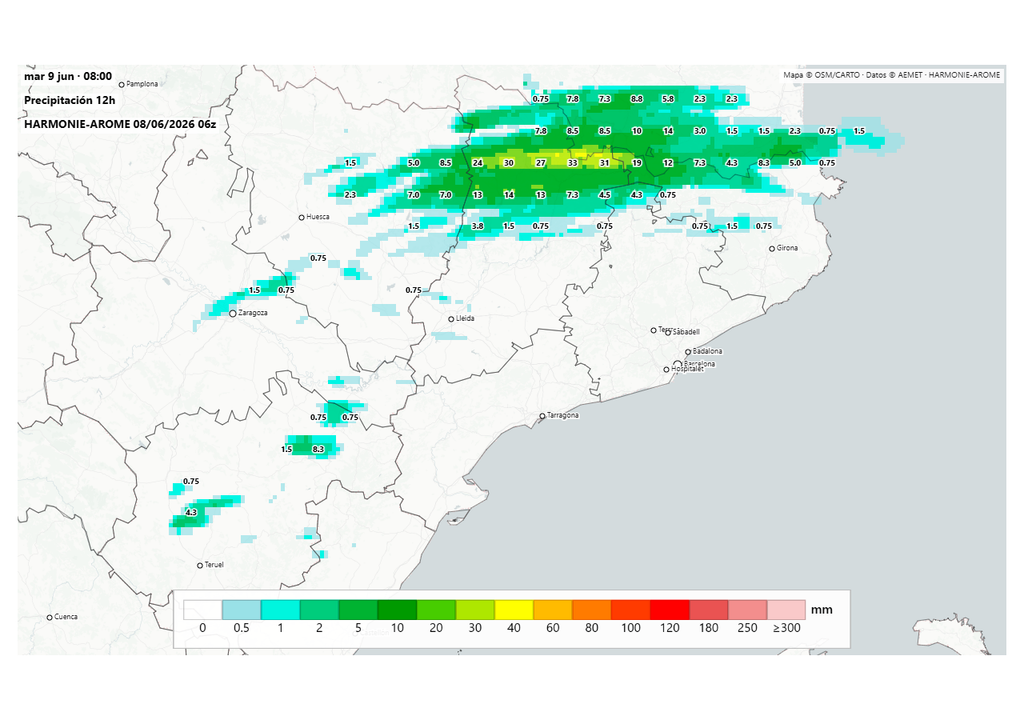The height and width of the screenshot is (720, 1024).
Task: Click the 4.5 precipitation value
Action: [x=605, y=195]
